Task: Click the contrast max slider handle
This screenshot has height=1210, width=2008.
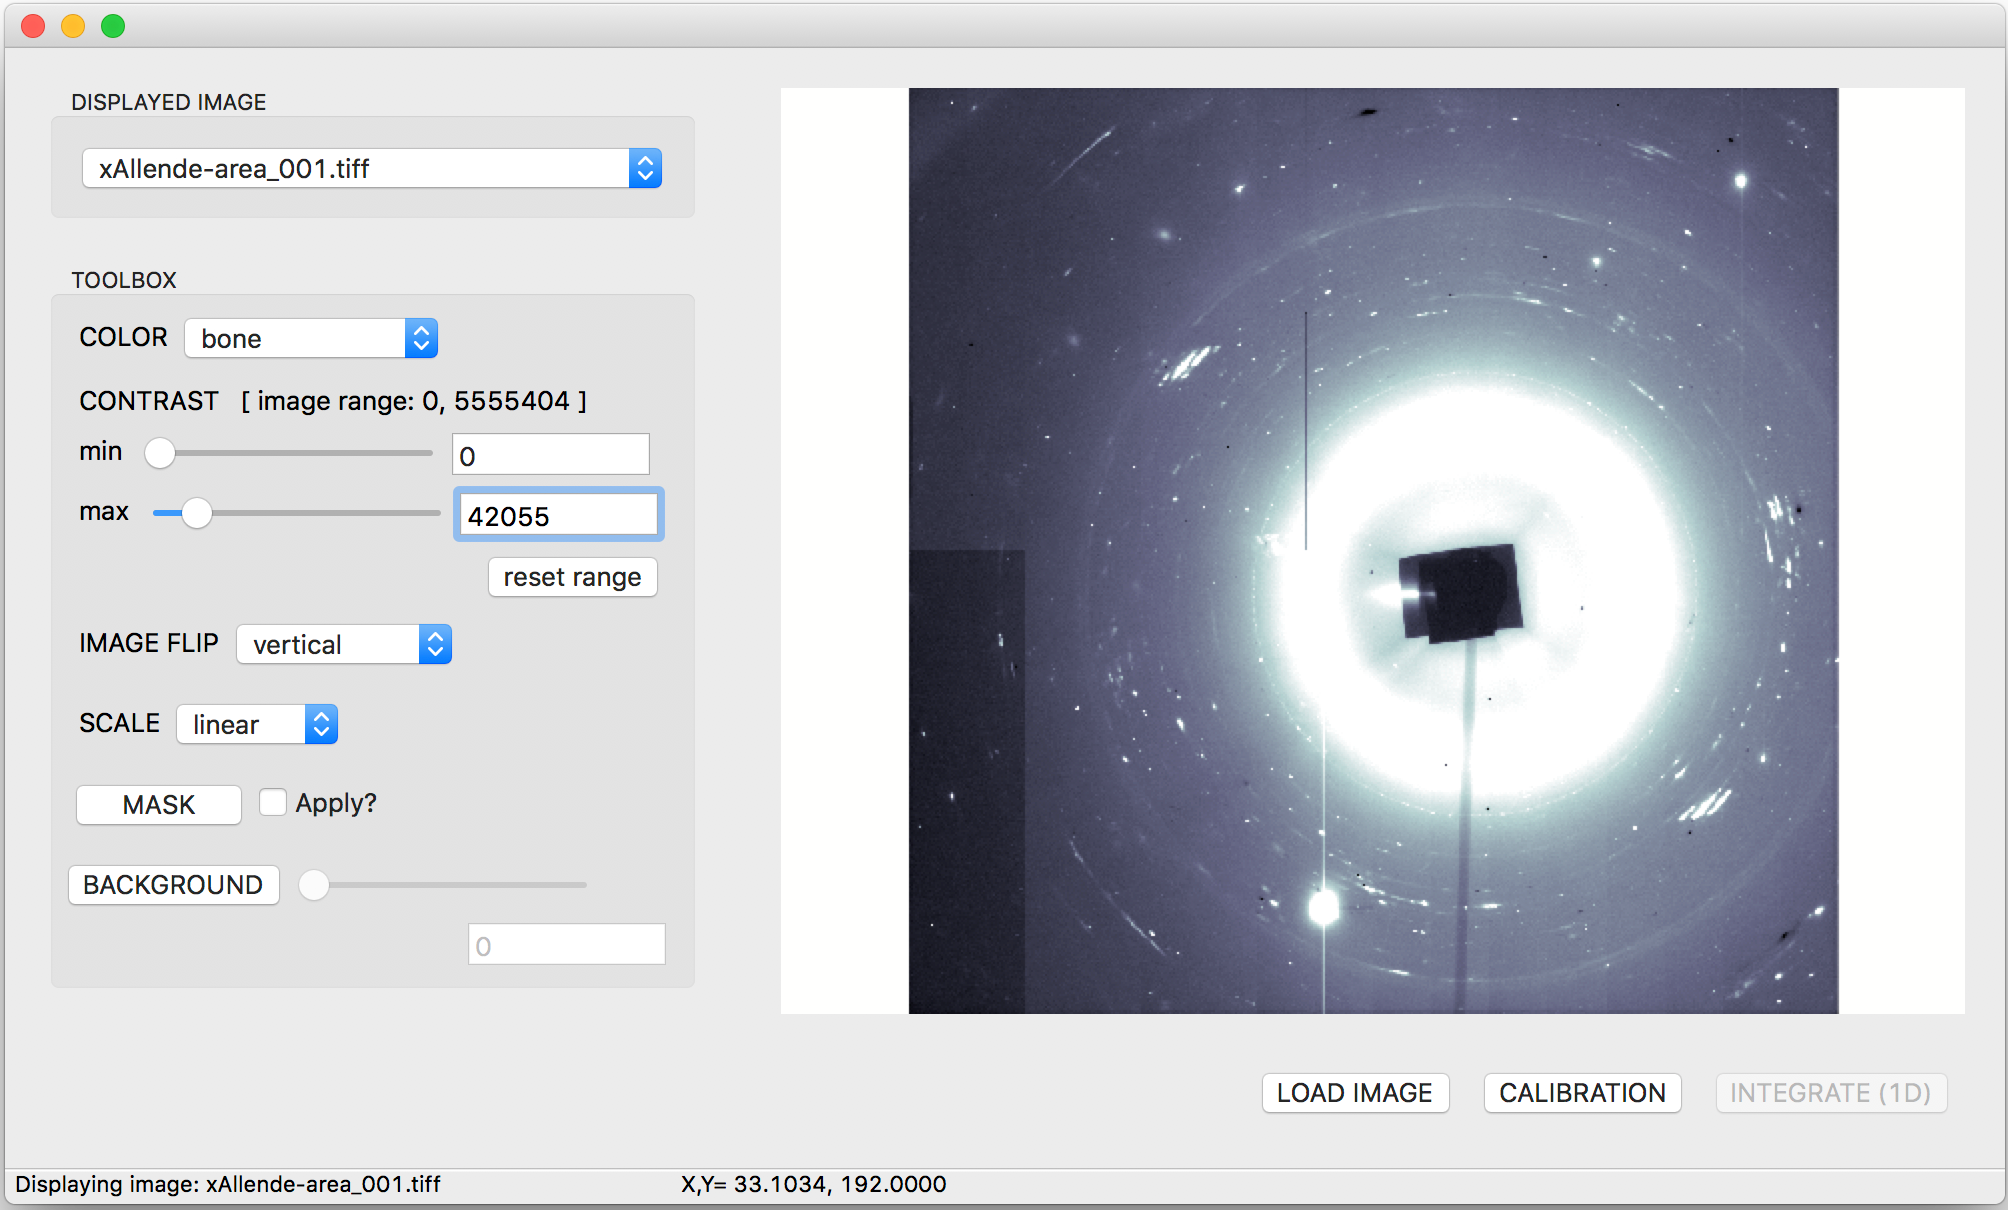Action: 197,513
